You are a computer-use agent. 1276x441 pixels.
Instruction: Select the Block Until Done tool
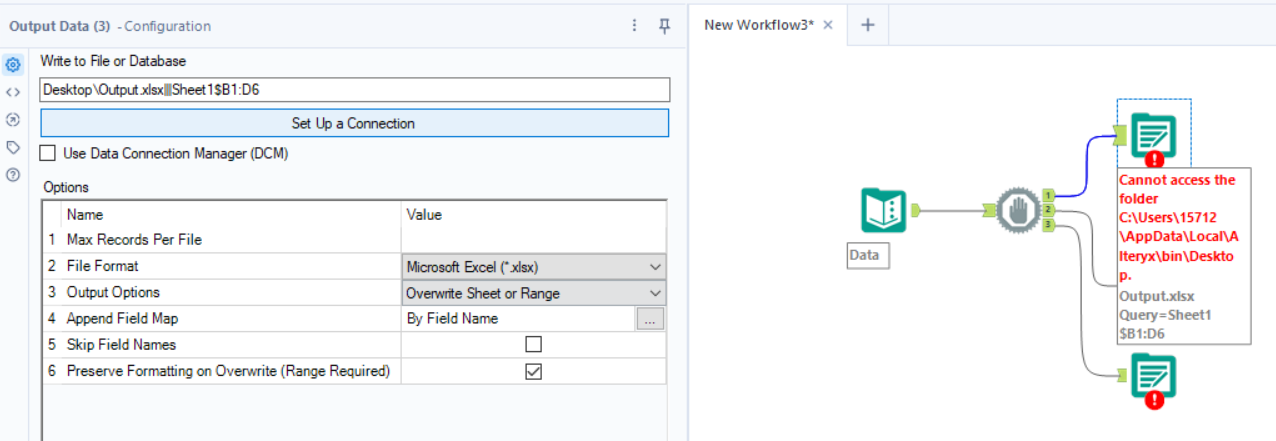click(1016, 211)
